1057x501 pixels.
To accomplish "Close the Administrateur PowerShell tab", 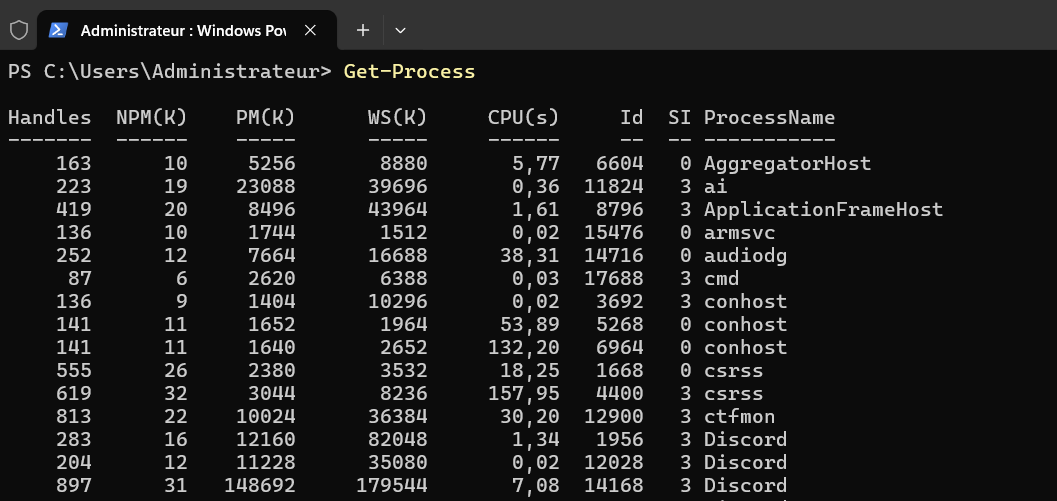I will [311, 30].
